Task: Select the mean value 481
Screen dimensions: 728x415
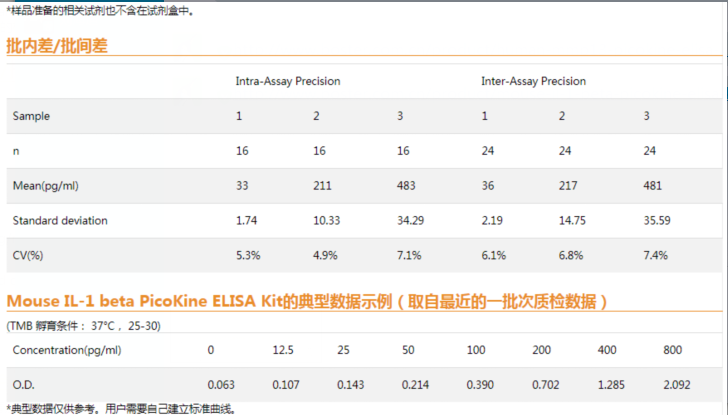Action: click(652, 185)
